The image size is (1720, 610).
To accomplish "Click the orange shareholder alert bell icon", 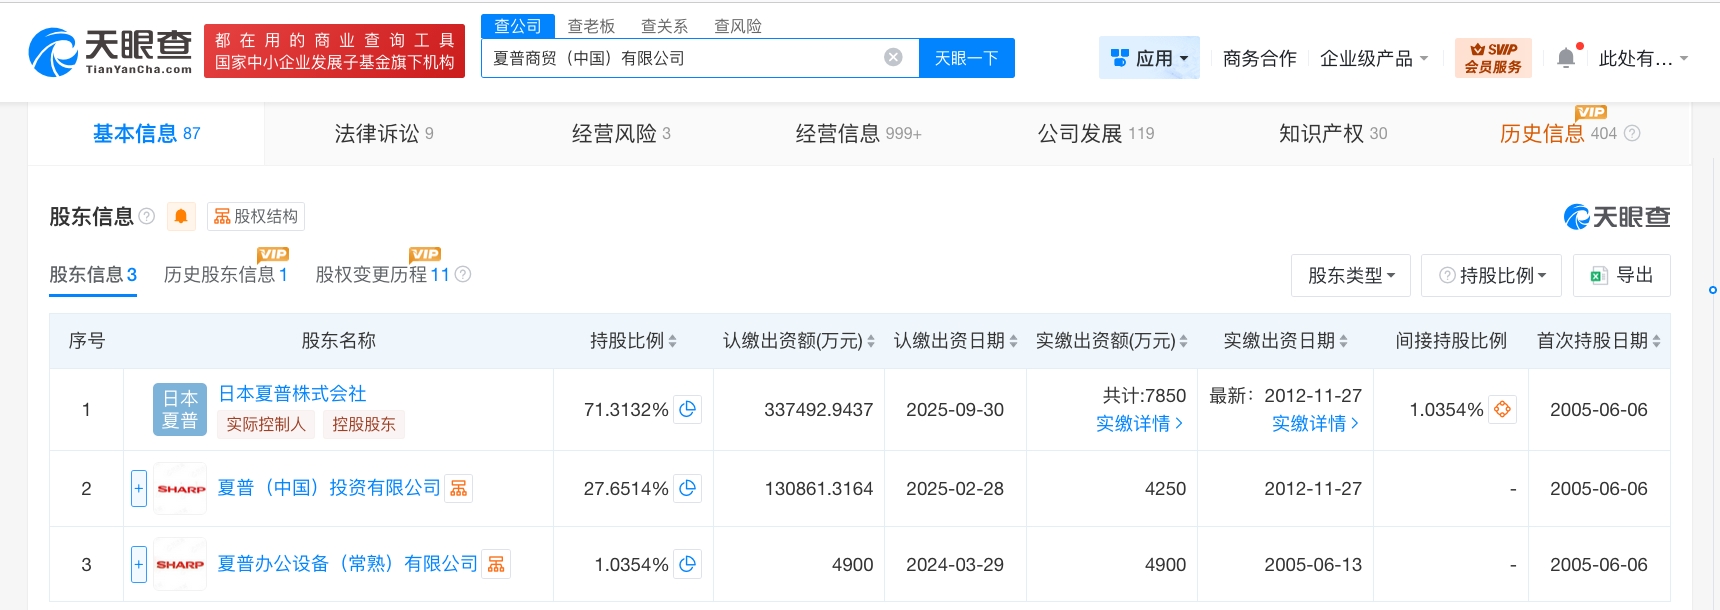I will 181,216.
